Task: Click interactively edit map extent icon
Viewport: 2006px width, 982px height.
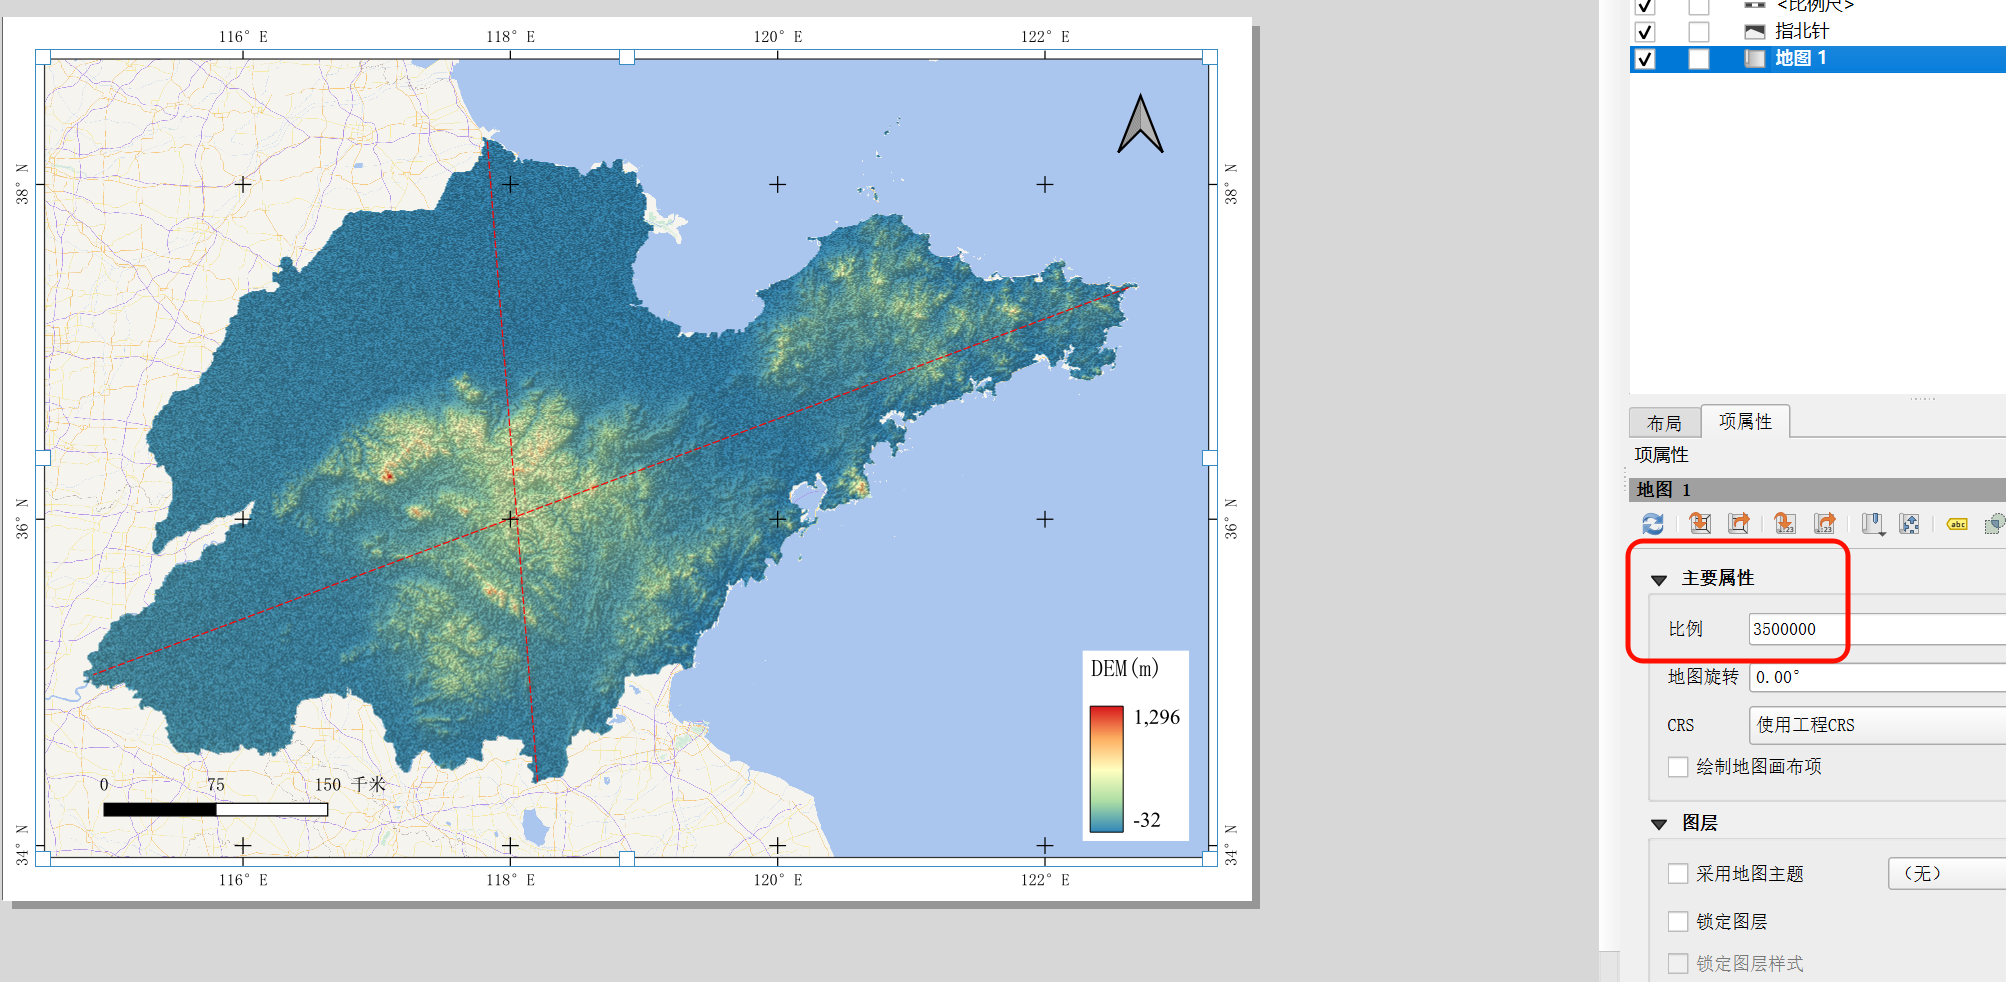Action: coord(1910,523)
